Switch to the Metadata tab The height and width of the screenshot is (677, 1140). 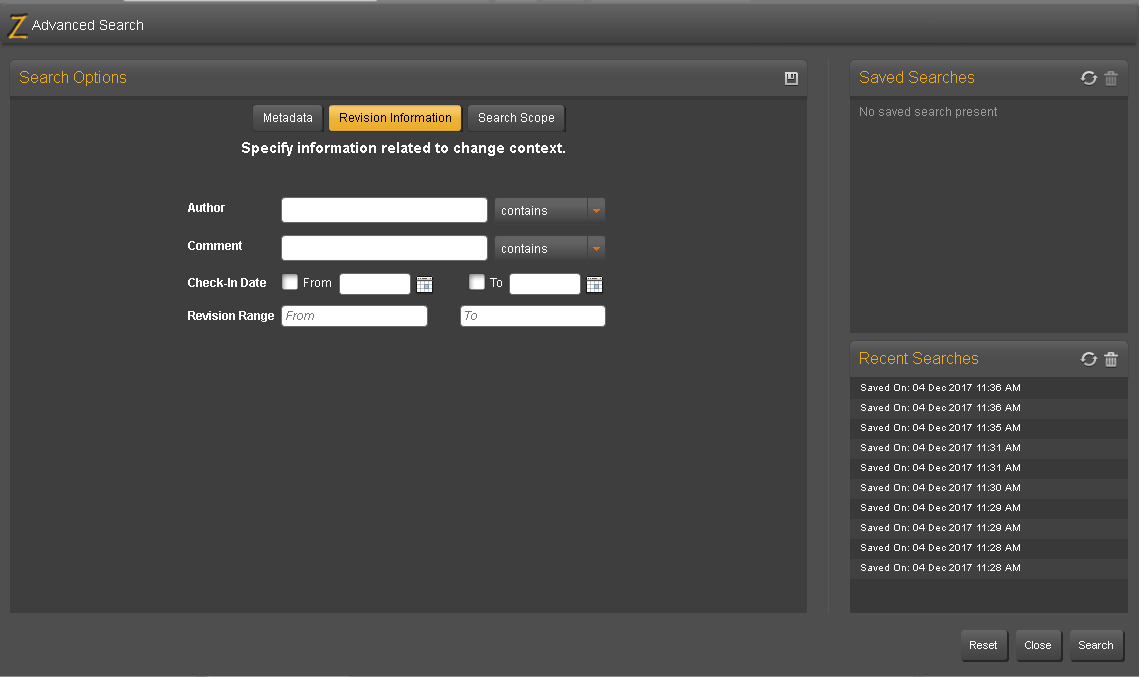click(287, 118)
